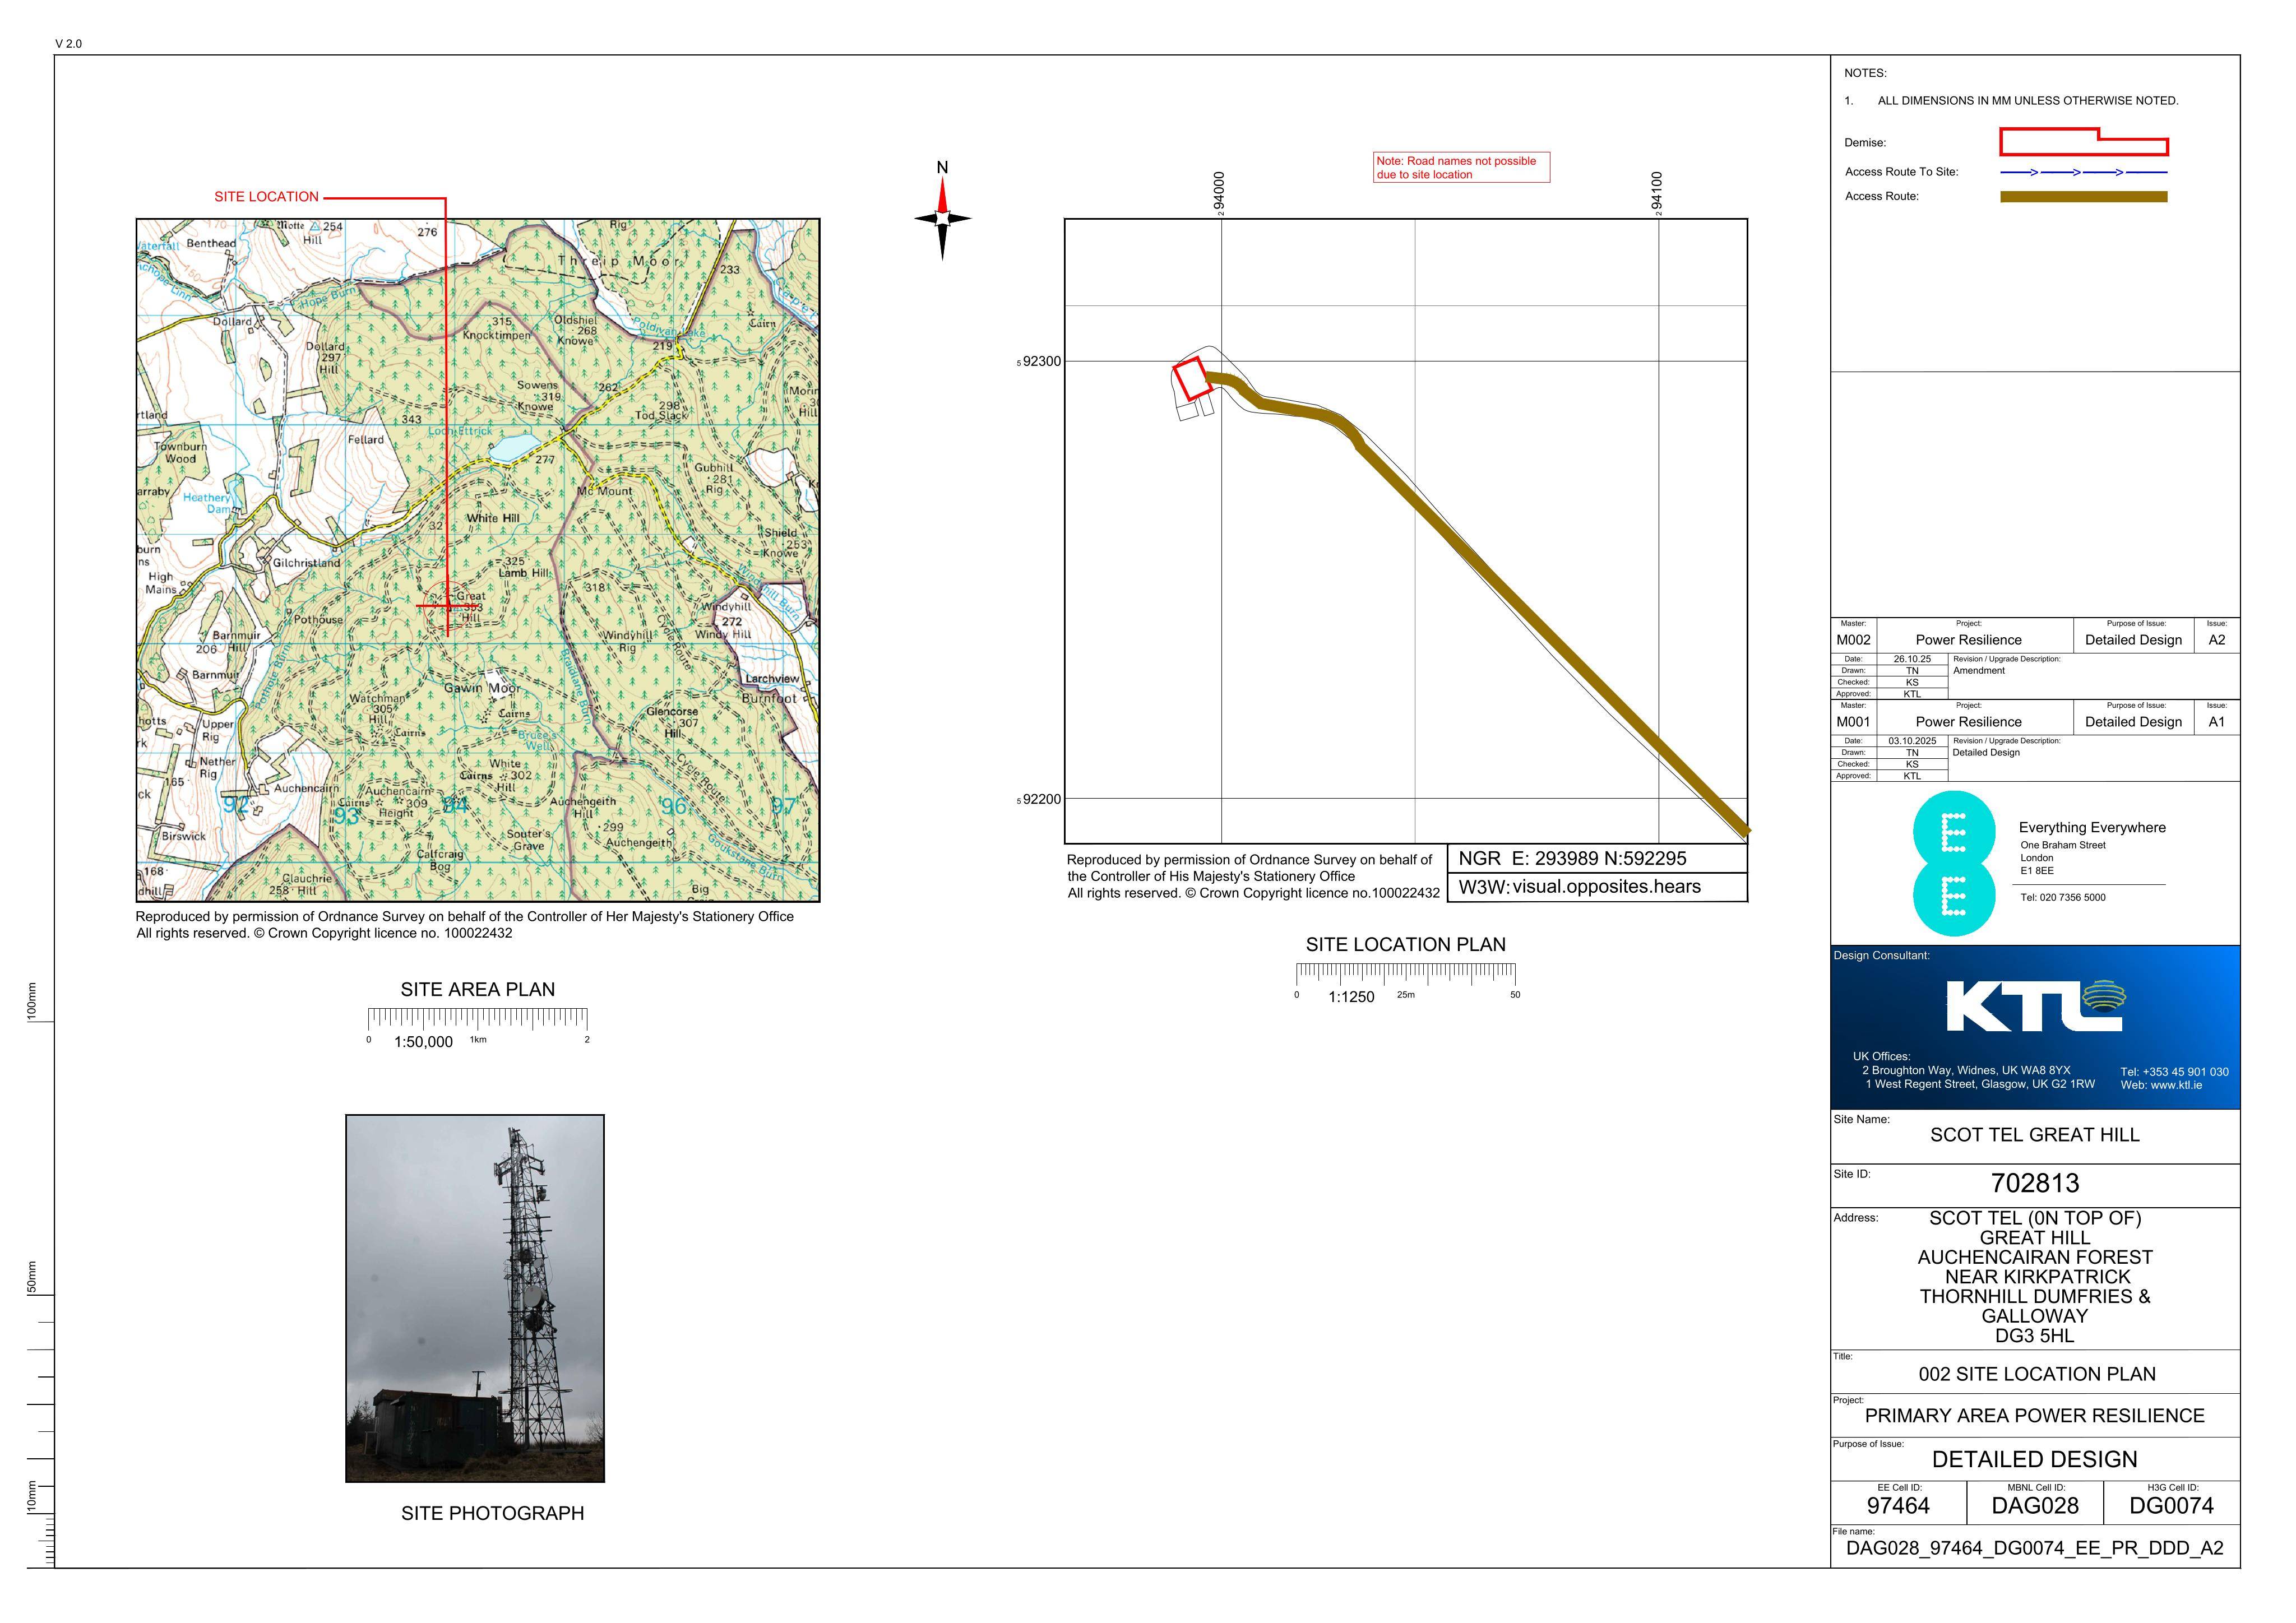Click file name 'DAG028_97464_DG0074_EE_PR_DDD_A2'
Viewport: 2296px width, 1623px height.
pos(2035,1549)
